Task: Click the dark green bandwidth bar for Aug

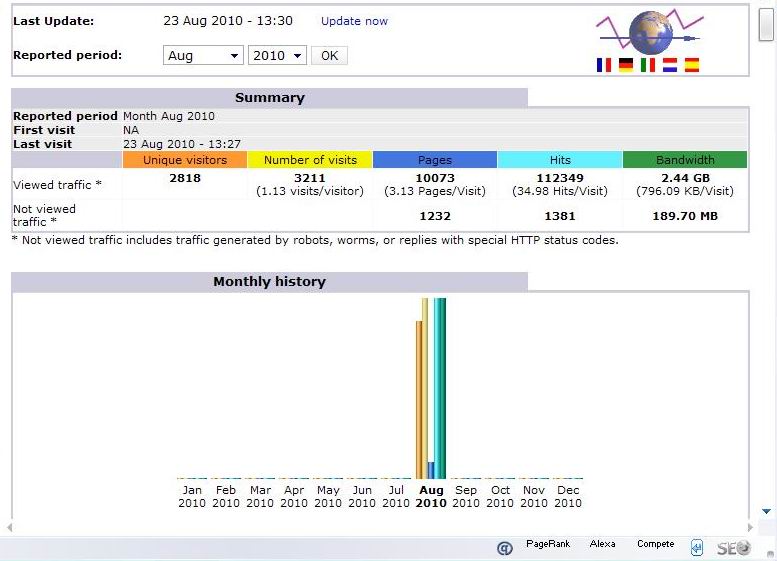Action: pyautogui.click(x=443, y=388)
